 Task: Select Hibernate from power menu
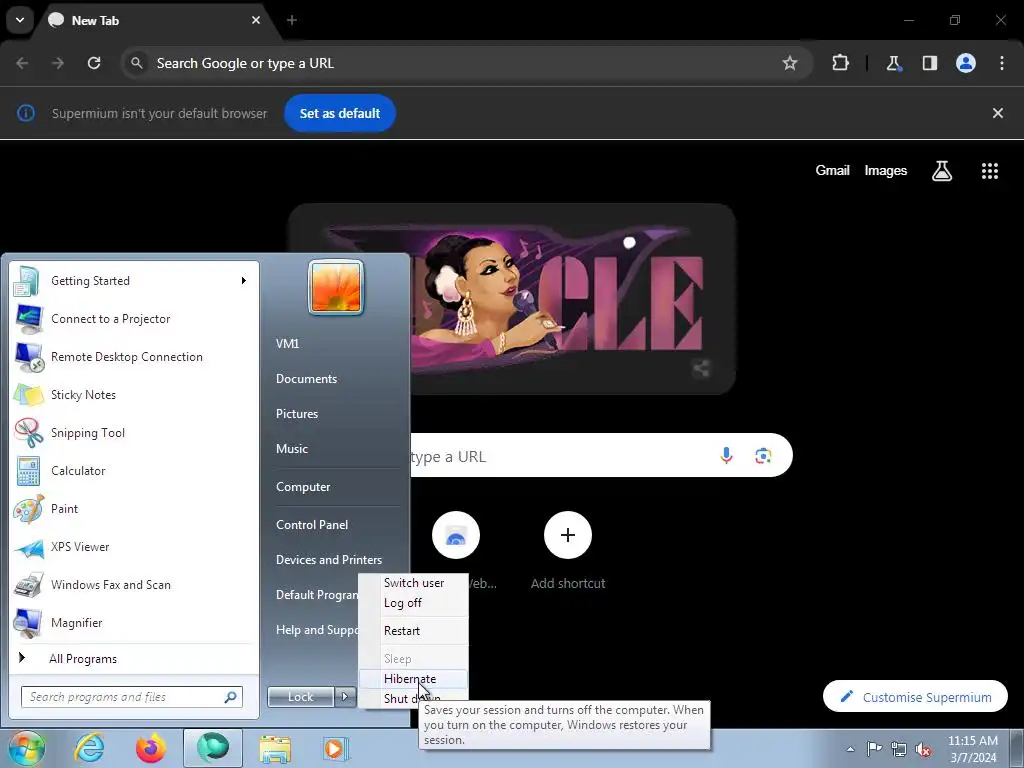[x=414, y=679]
